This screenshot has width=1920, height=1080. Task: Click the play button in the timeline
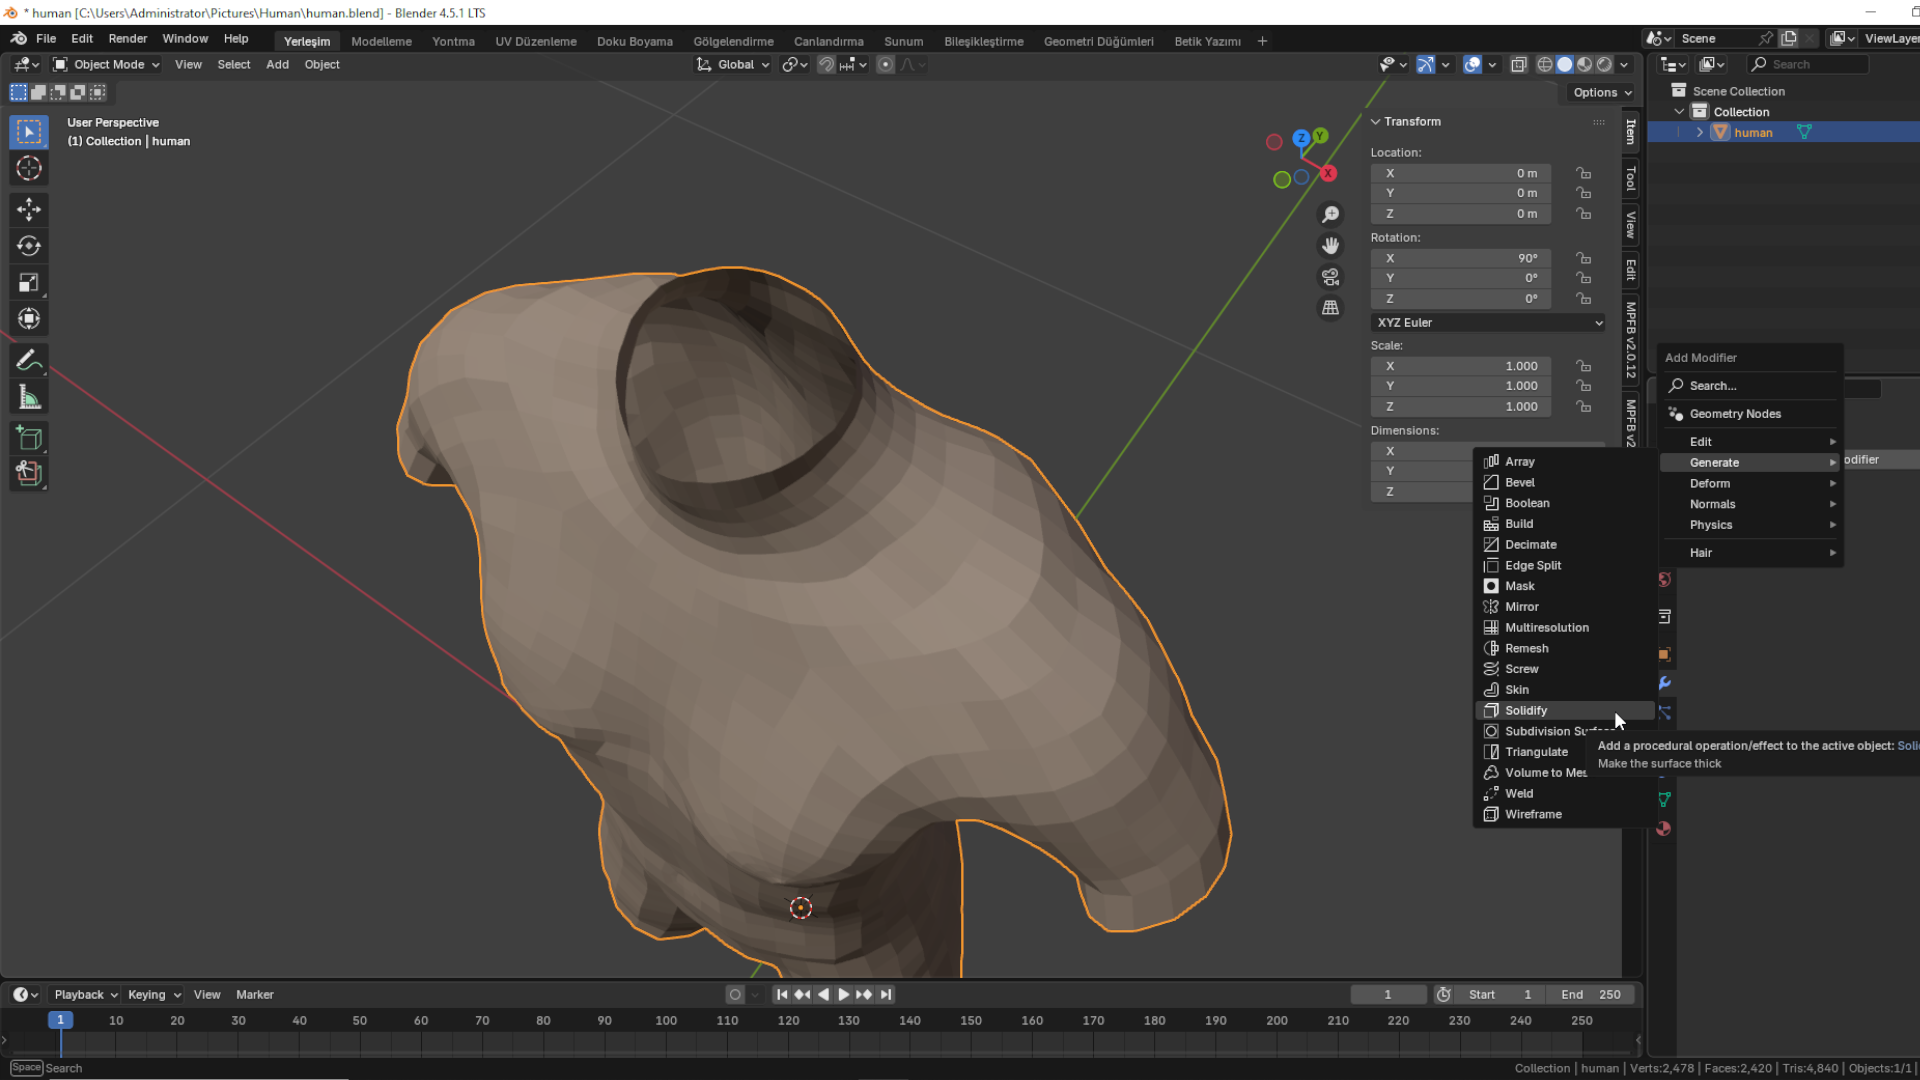[x=843, y=994]
